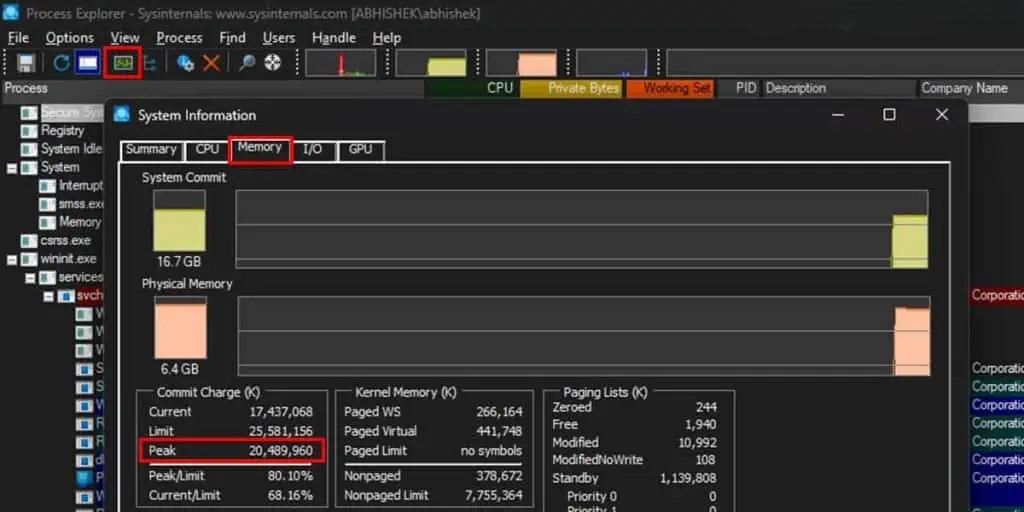The height and width of the screenshot is (512, 1024).
Task: Collapse the wininit.exe tree node
Action: pyautogui.click(x=12, y=259)
